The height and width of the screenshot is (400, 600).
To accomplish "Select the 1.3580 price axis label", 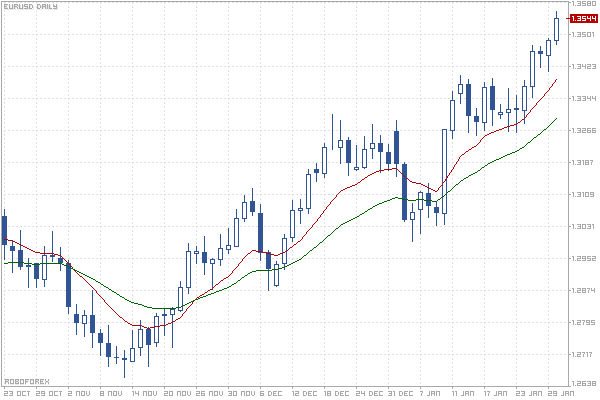I will point(584,4).
